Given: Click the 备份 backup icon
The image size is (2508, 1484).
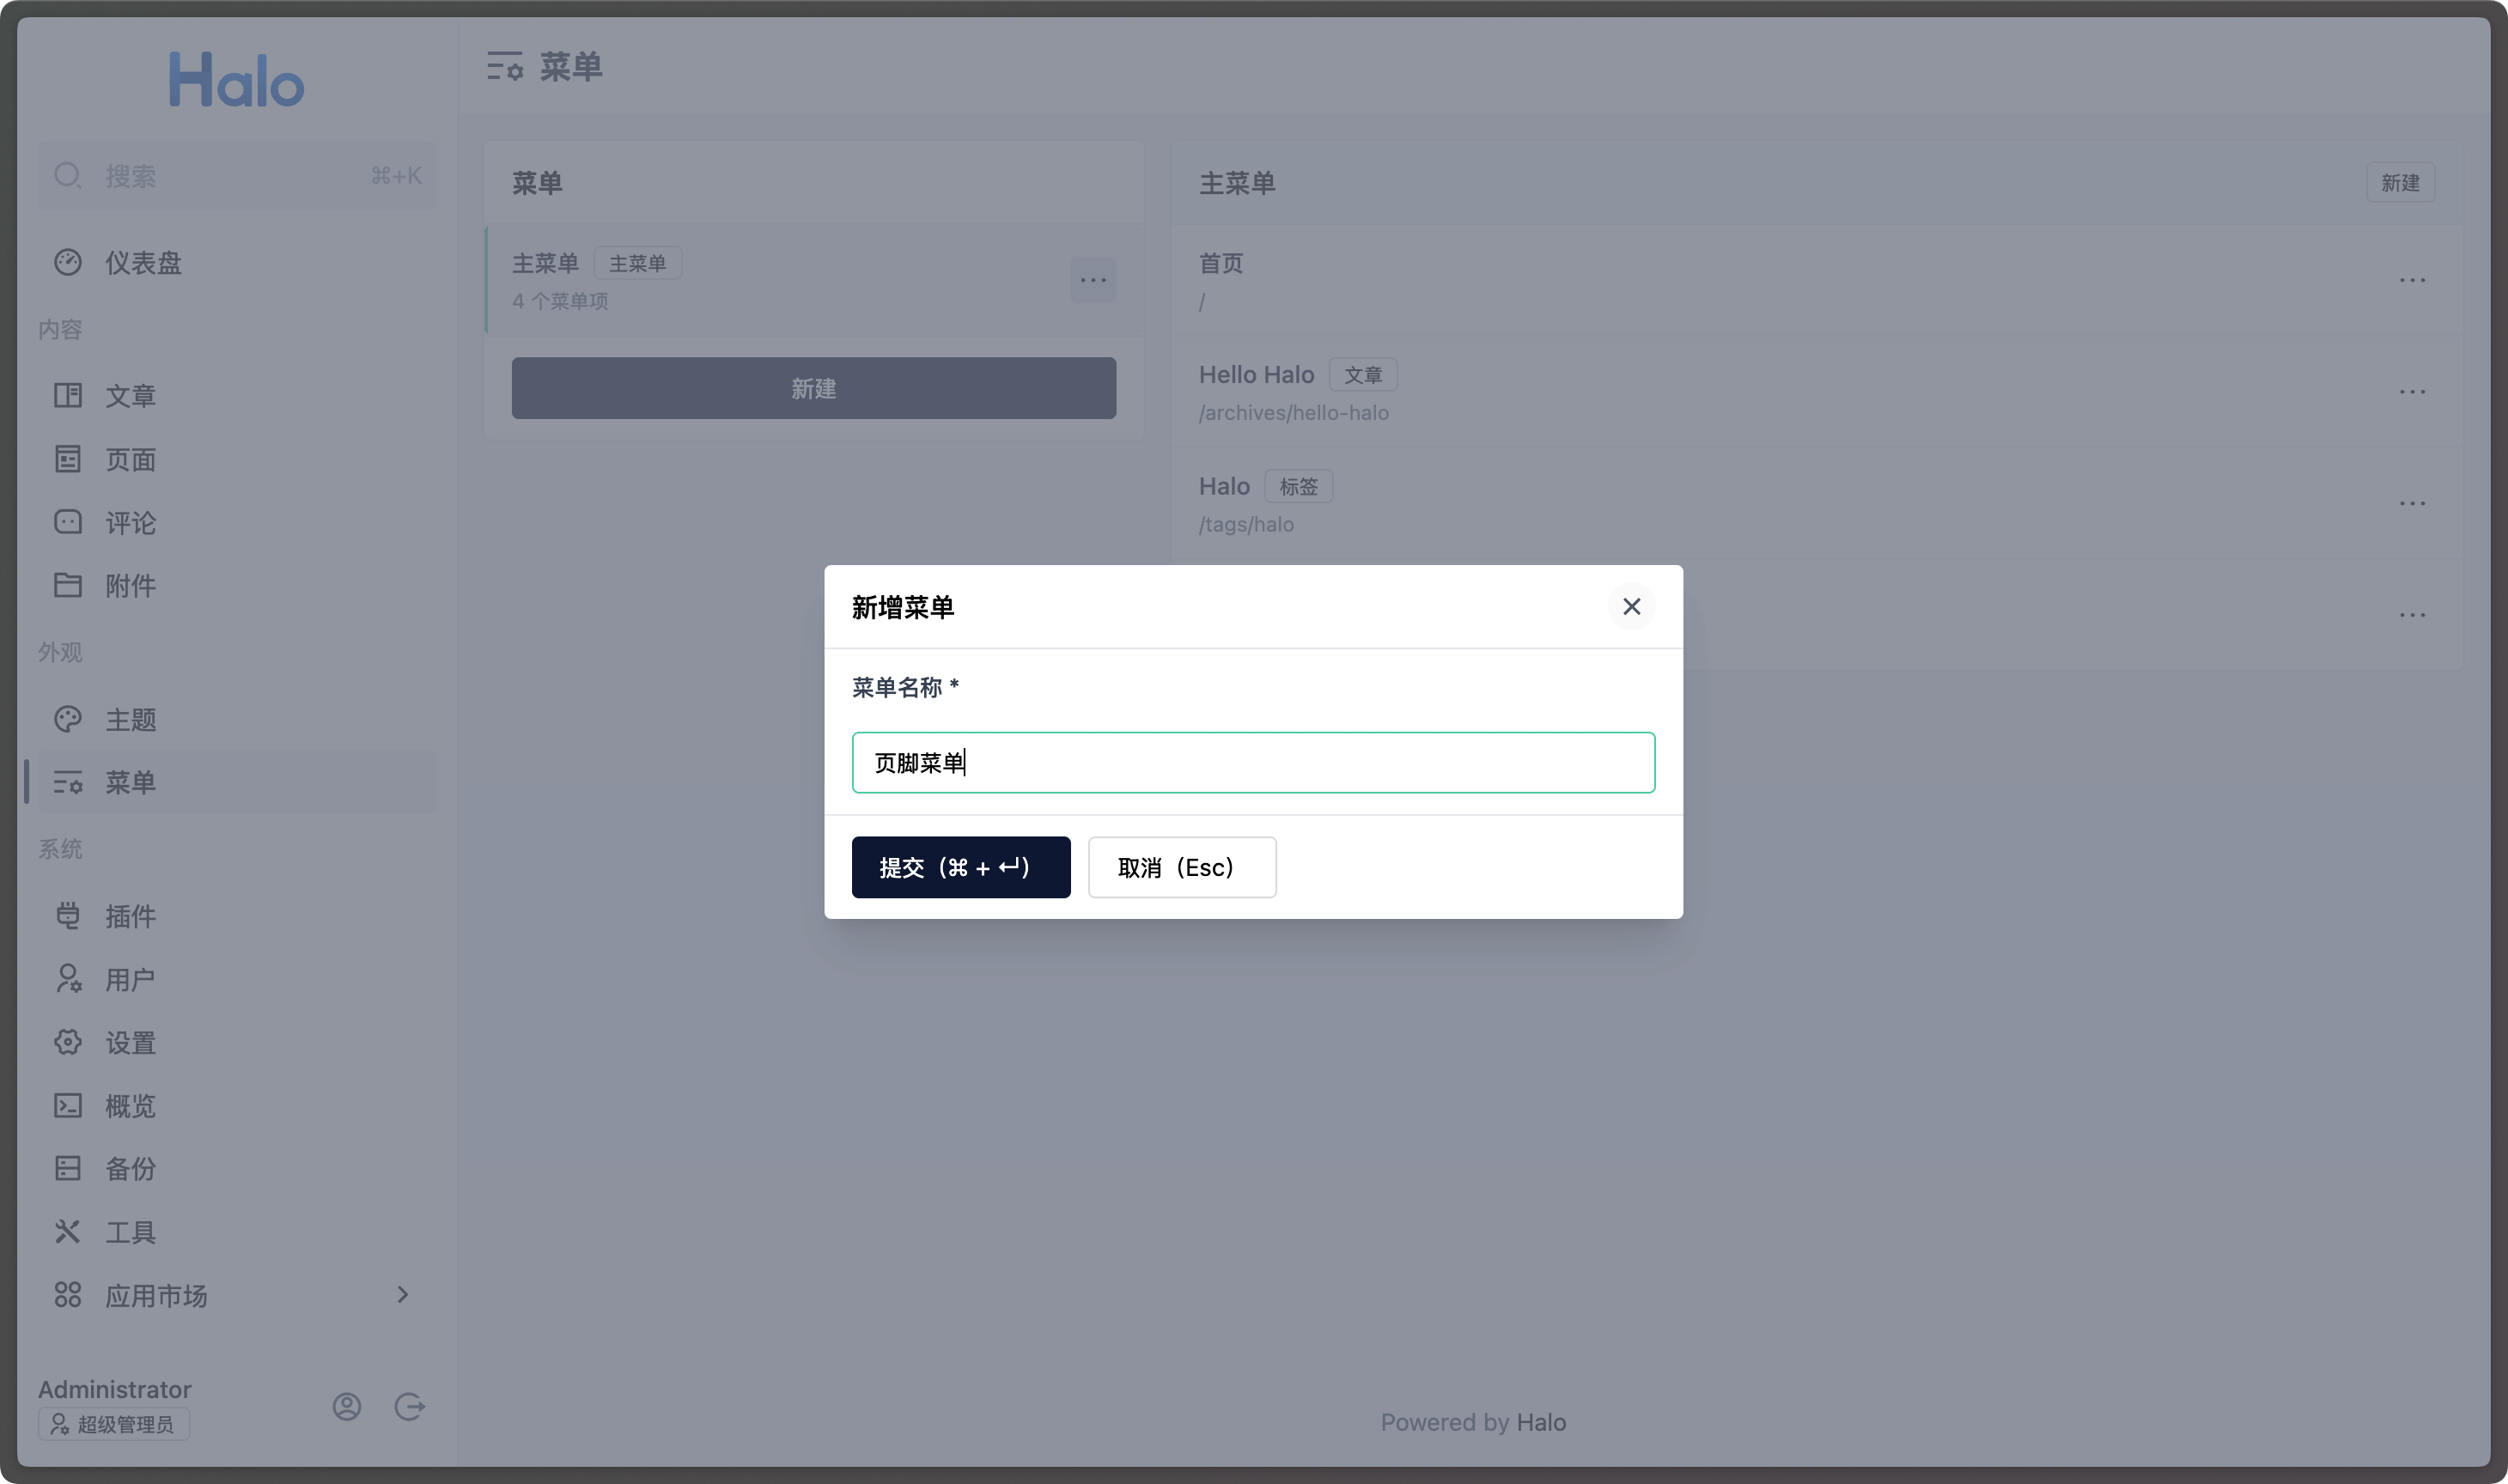Looking at the screenshot, I should coord(68,1168).
